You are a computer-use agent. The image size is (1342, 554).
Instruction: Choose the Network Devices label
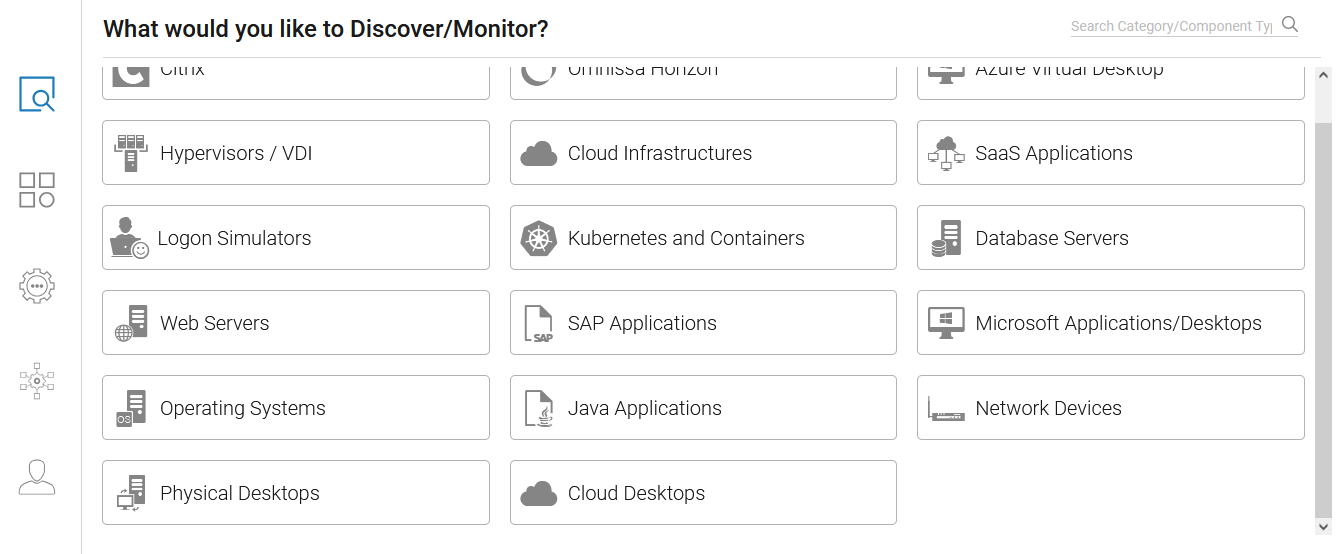click(x=1049, y=408)
